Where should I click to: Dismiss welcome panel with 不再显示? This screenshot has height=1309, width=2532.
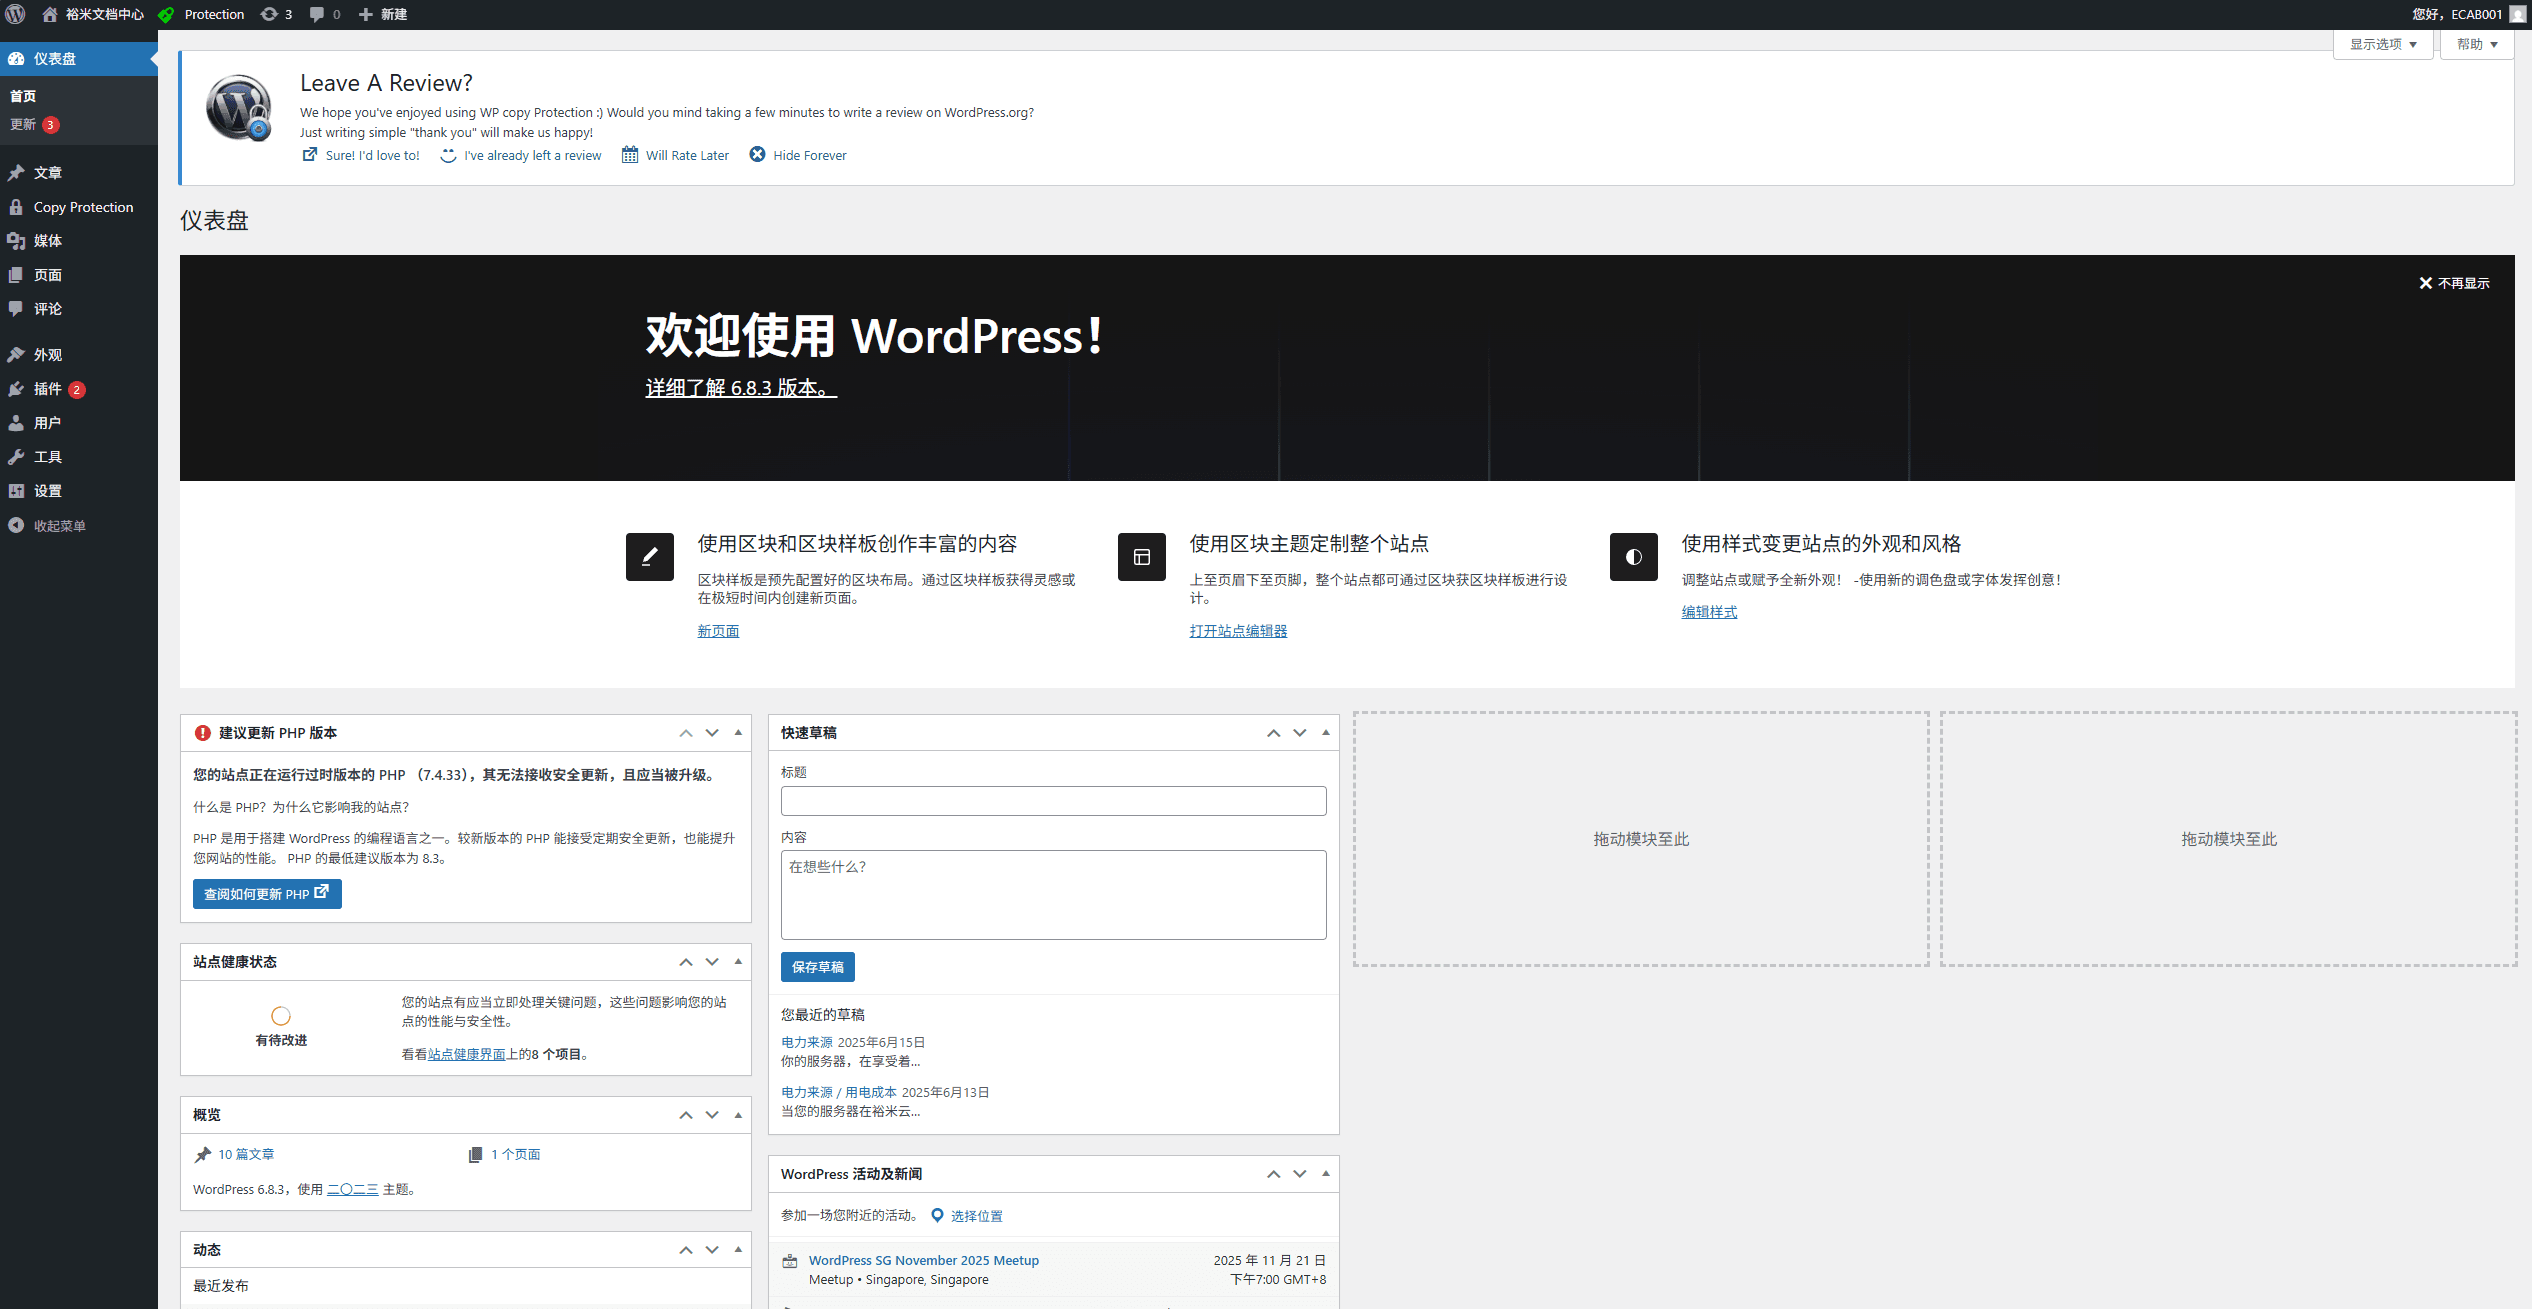(2454, 283)
